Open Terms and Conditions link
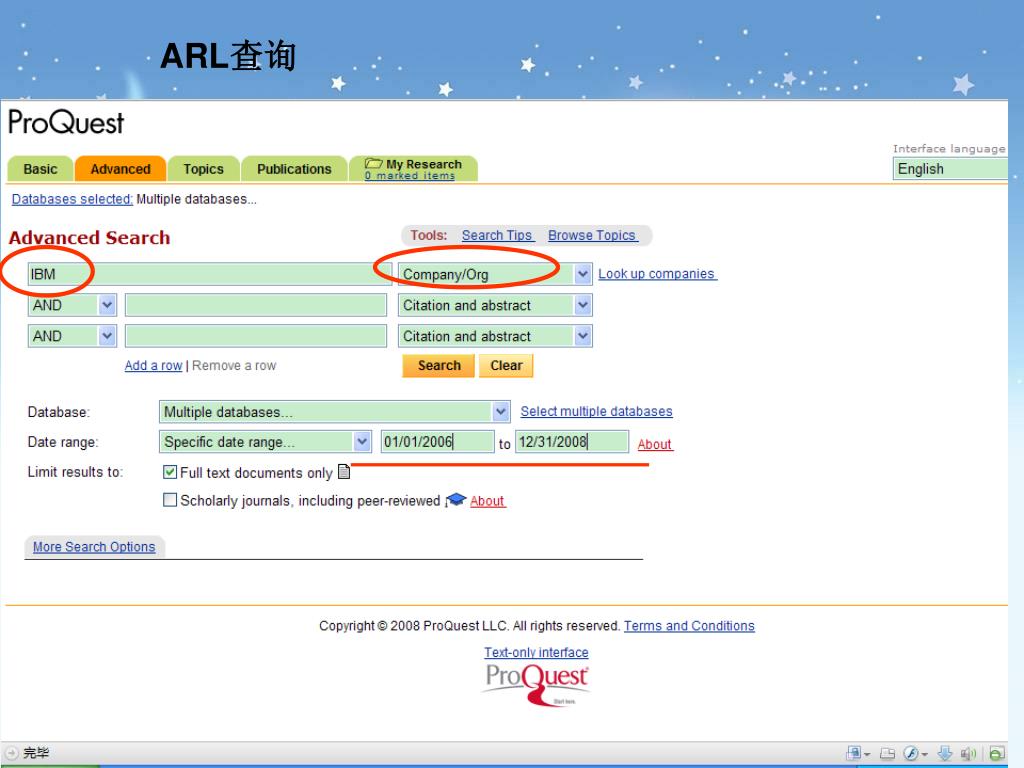The height and width of the screenshot is (768, 1024). point(689,626)
